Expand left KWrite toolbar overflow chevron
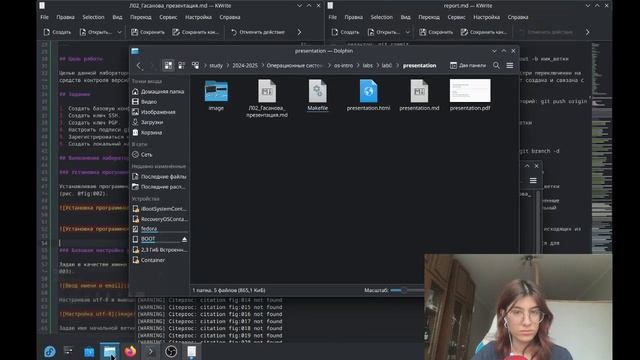 (x=300, y=32)
